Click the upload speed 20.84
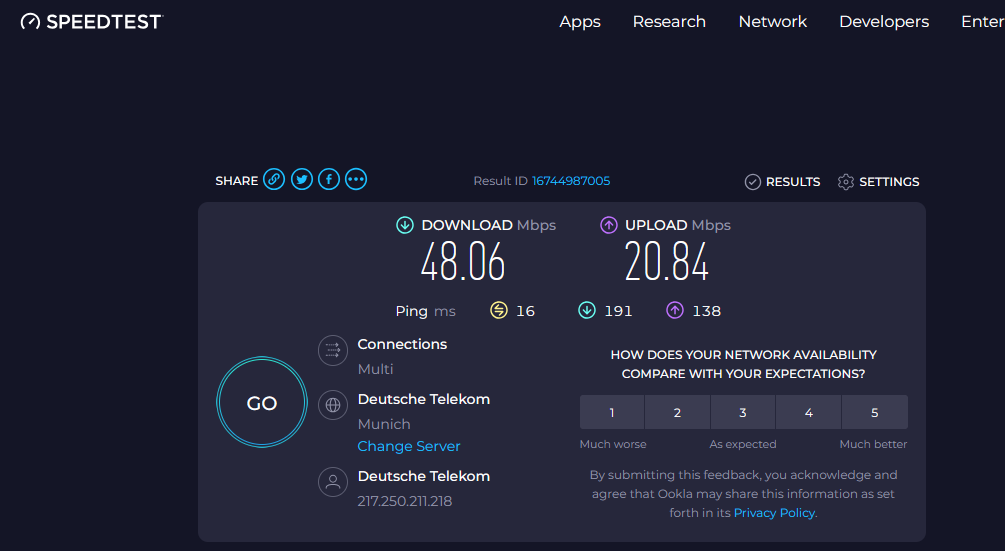This screenshot has width=1005, height=551. pyautogui.click(x=667, y=261)
